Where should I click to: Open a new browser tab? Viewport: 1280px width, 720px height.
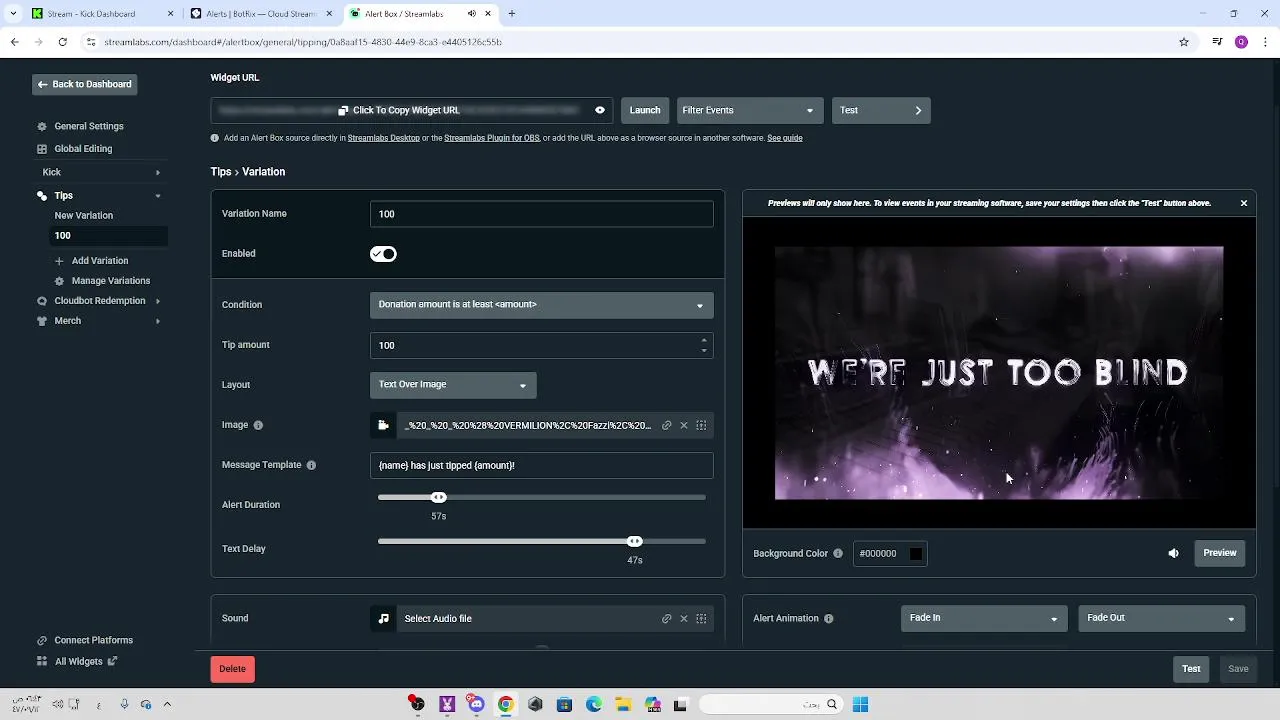511,14
